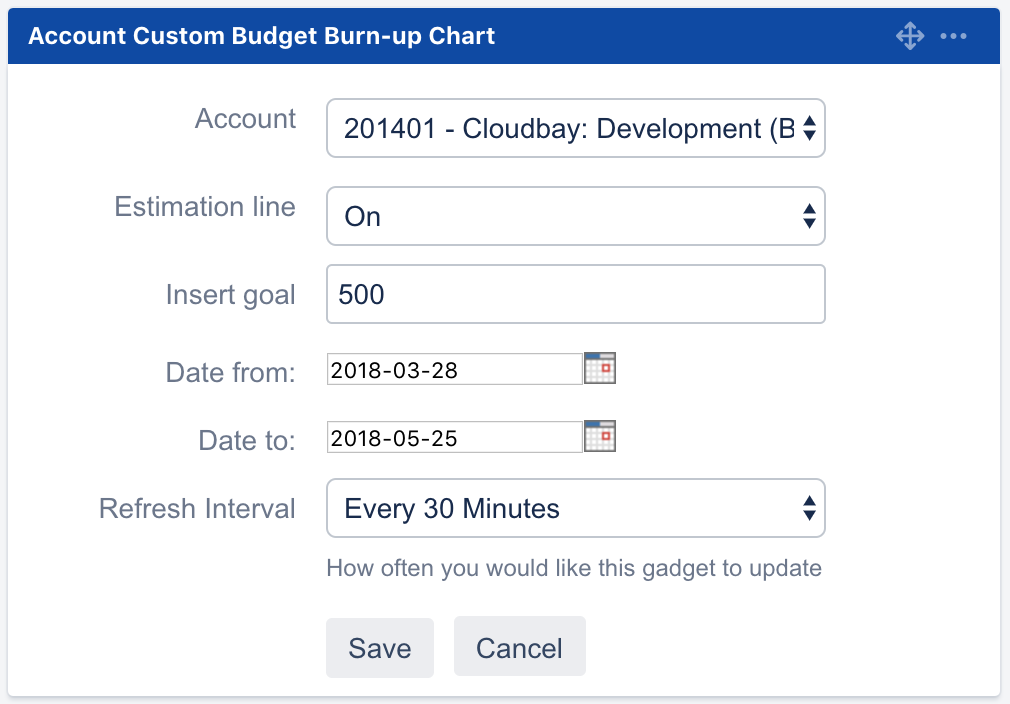Image resolution: width=1010 pixels, height=704 pixels.
Task: Click the Date to: label
Action: tap(246, 440)
